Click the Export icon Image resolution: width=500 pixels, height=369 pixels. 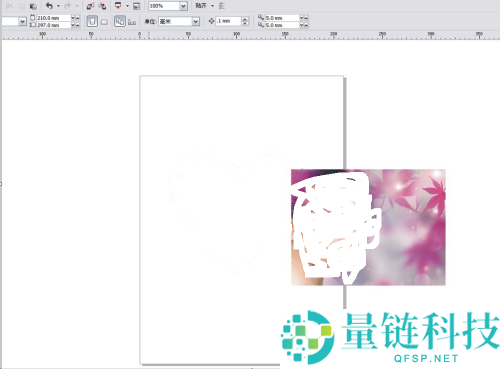coord(102,6)
